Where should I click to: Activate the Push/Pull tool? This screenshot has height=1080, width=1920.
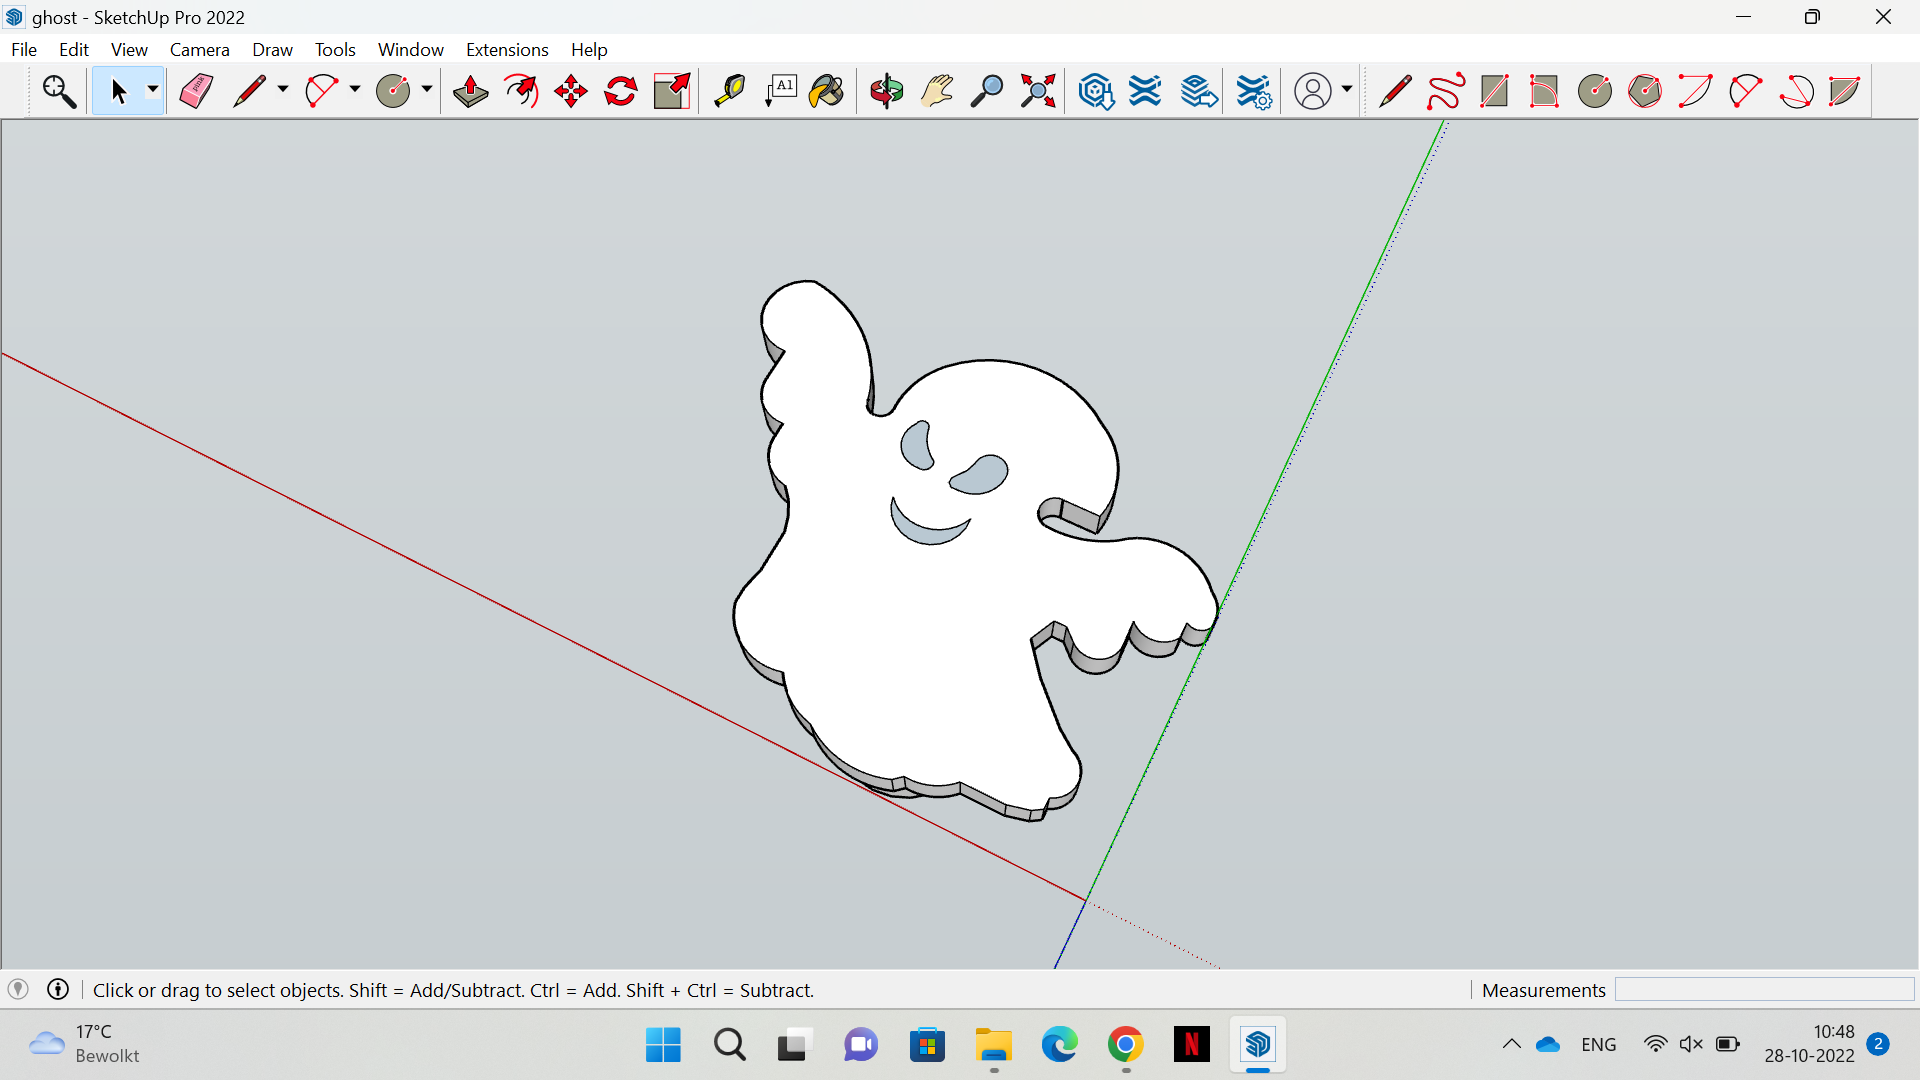point(469,91)
